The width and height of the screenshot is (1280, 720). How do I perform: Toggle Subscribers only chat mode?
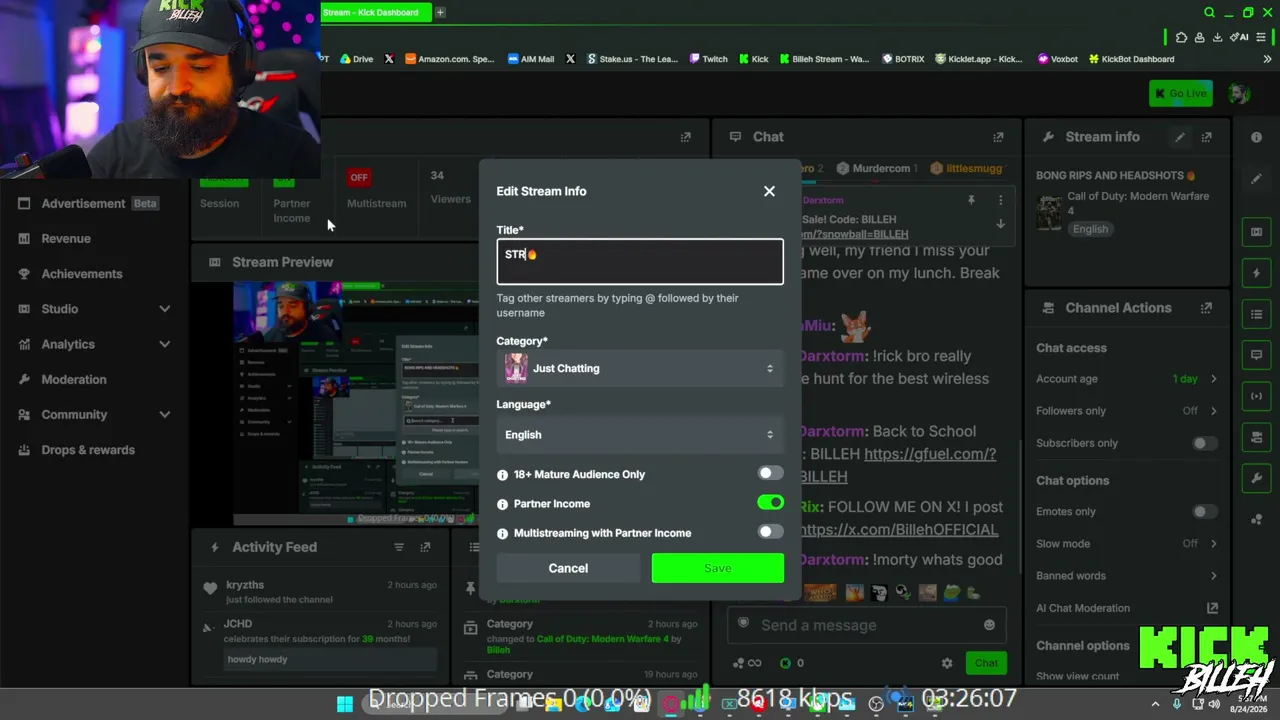1204,443
